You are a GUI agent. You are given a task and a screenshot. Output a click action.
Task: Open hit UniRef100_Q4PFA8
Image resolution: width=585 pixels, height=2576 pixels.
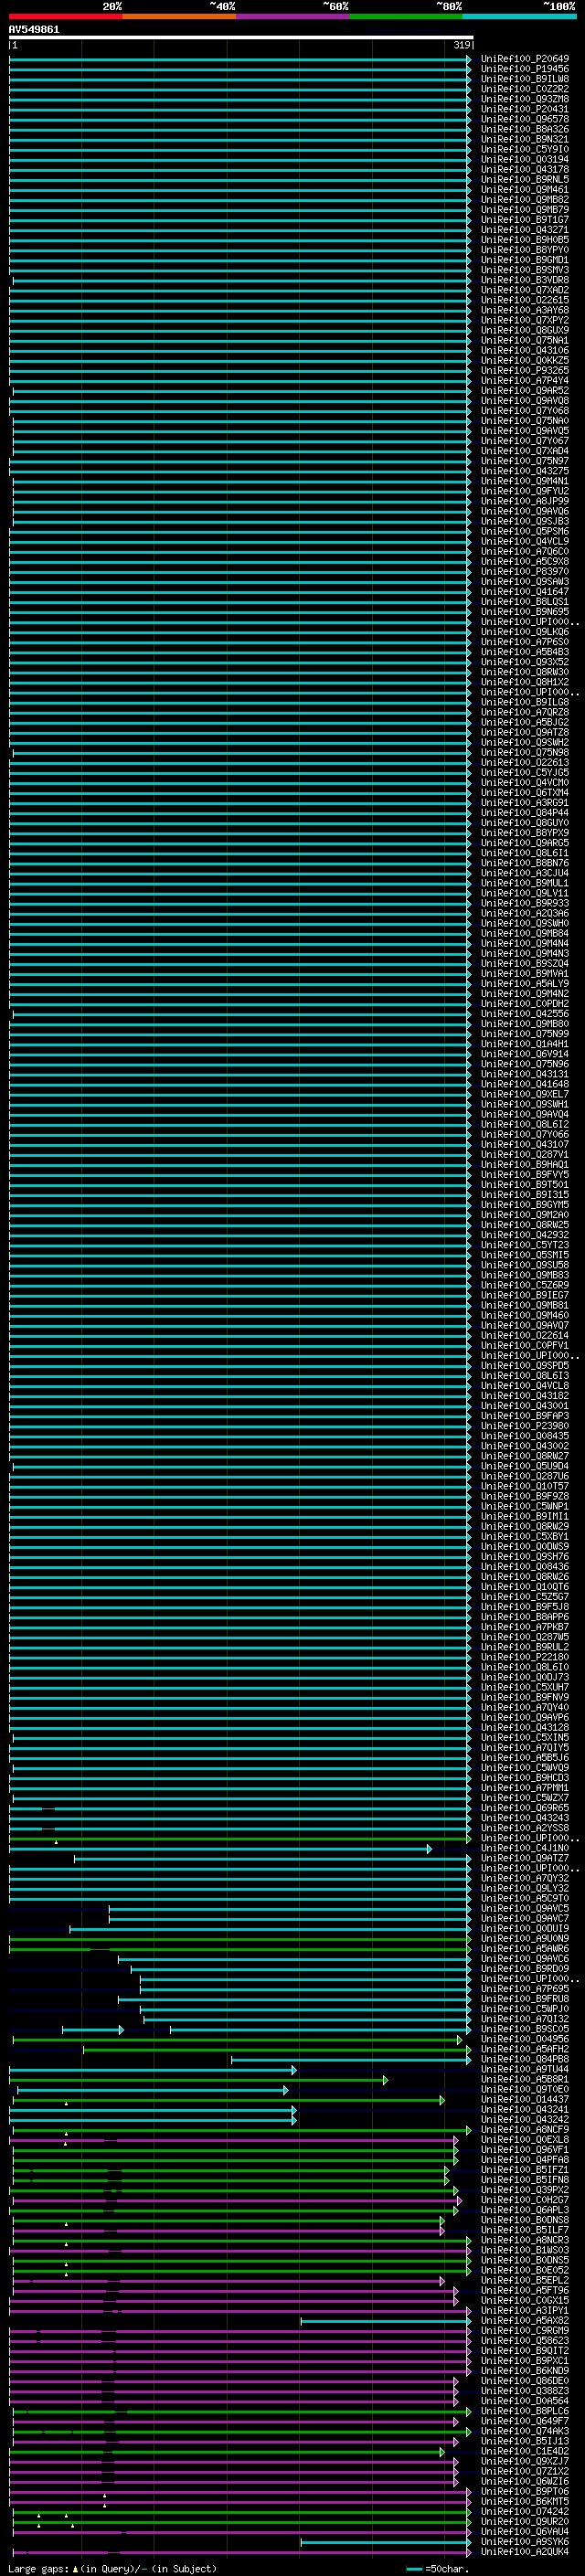click(x=524, y=2159)
